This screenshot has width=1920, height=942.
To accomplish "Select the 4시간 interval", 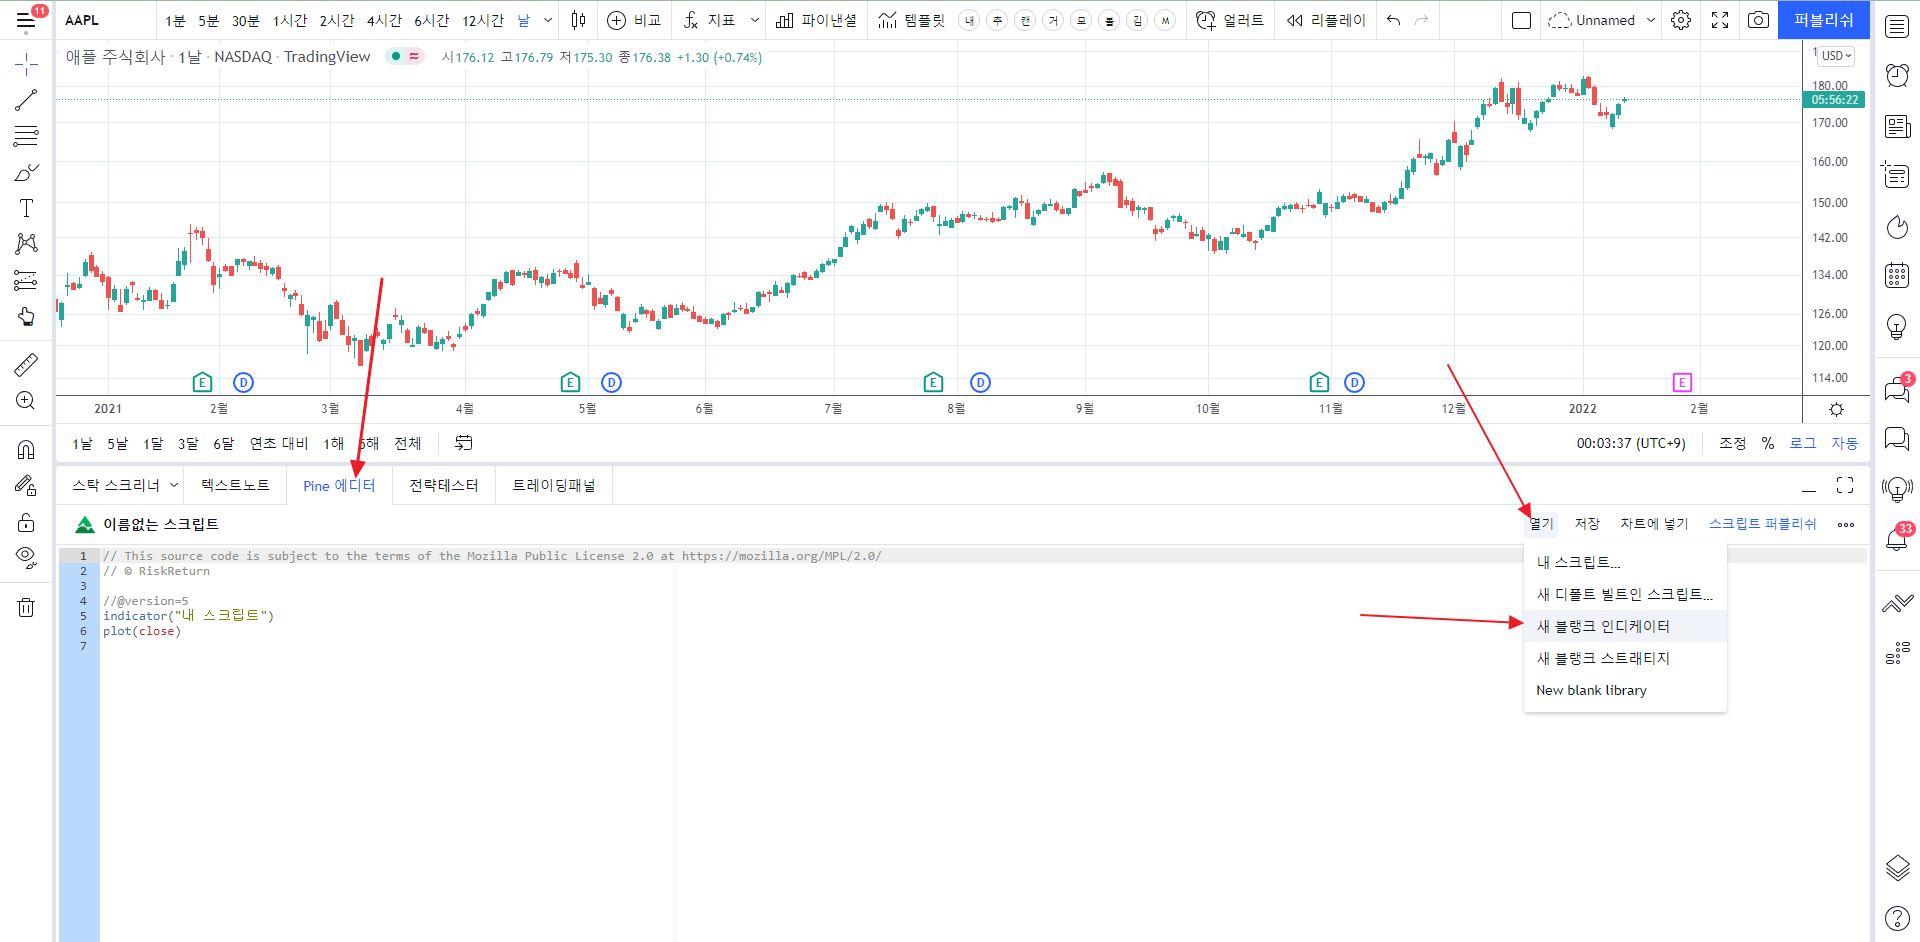I will pyautogui.click(x=384, y=21).
